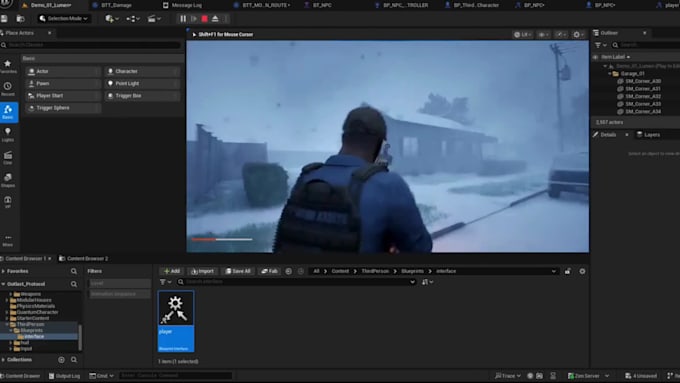Expand the Collections section
This screenshot has width=680, height=383.
click(3, 360)
